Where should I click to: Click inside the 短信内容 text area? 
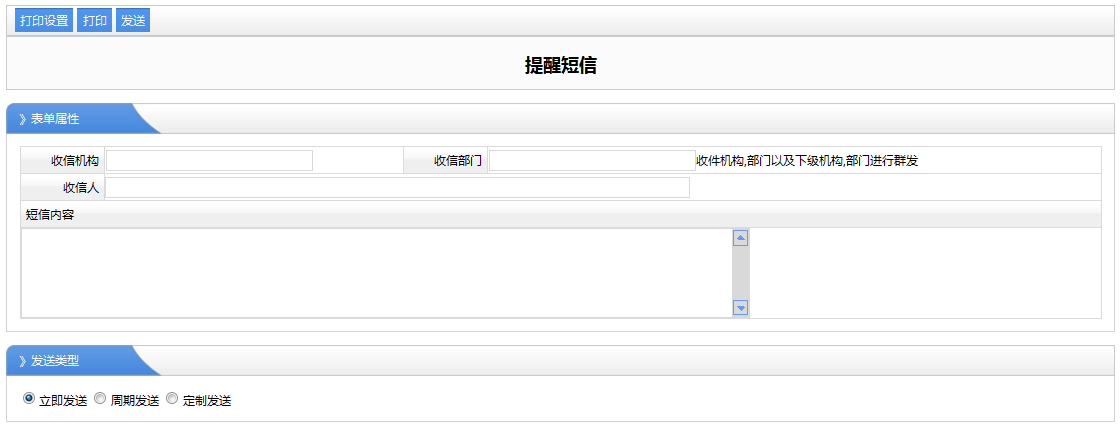(376, 273)
